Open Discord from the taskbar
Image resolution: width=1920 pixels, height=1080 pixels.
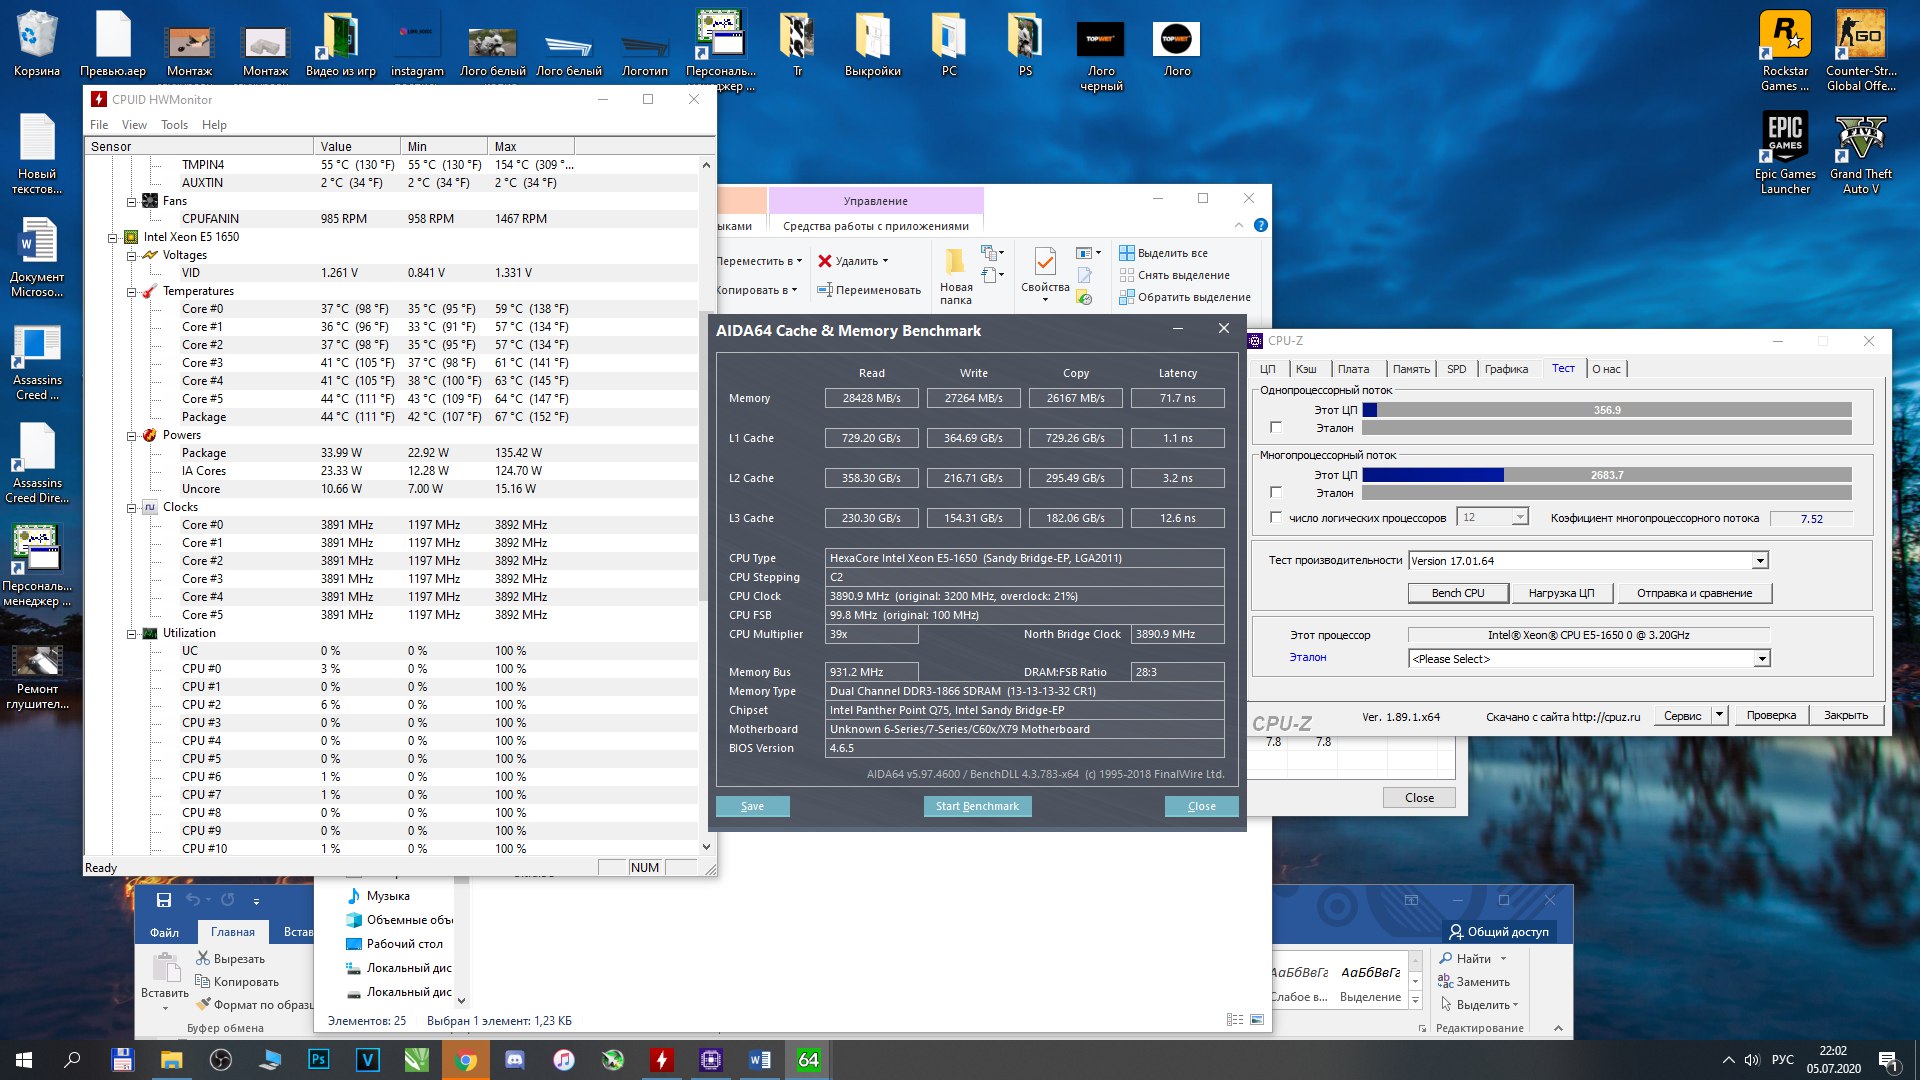tap(514, 1060)
